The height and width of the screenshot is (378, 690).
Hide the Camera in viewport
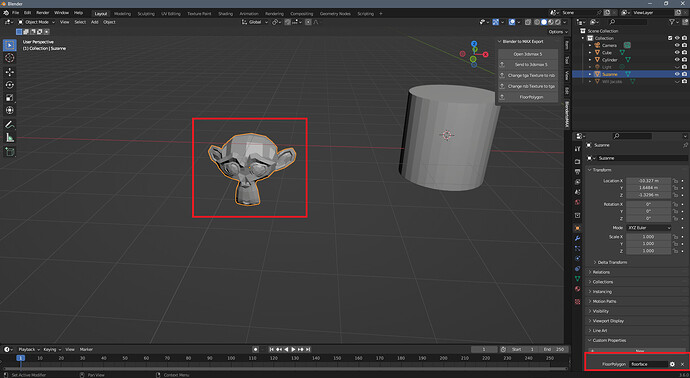pos(677,45)
